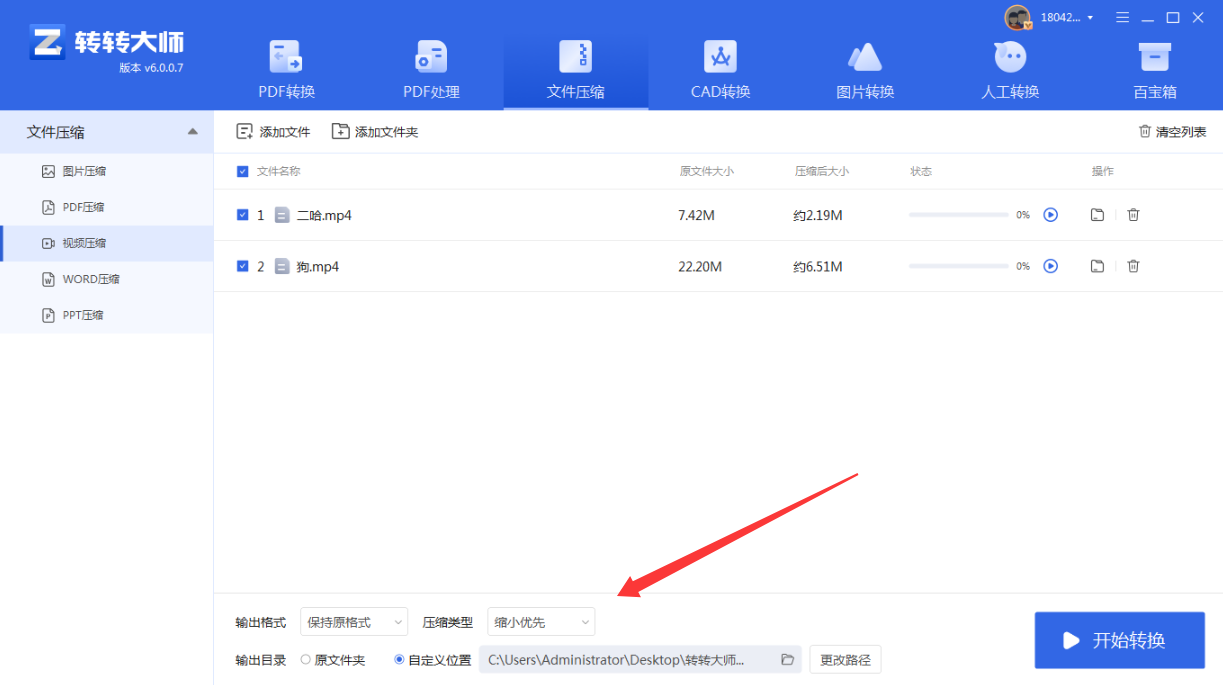The height and width of the screenshot is (685, 1223).
Task: Delete 二哈.mp4 from the list
Action: (1133, 214)
